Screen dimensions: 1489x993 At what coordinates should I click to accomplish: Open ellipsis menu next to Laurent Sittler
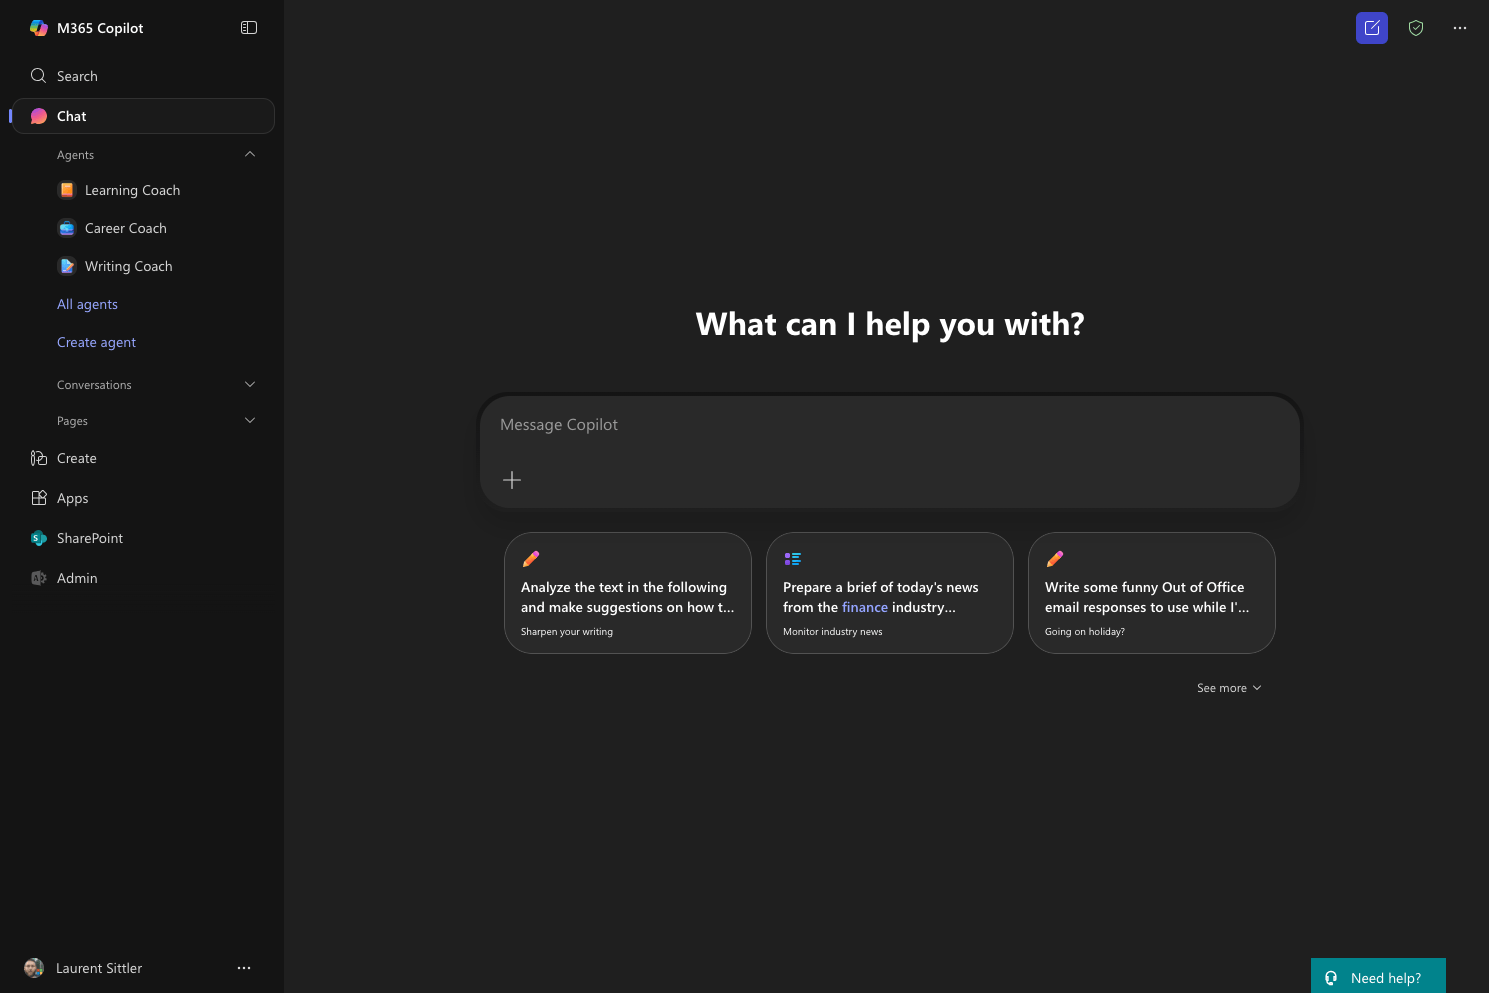point(244,968)
